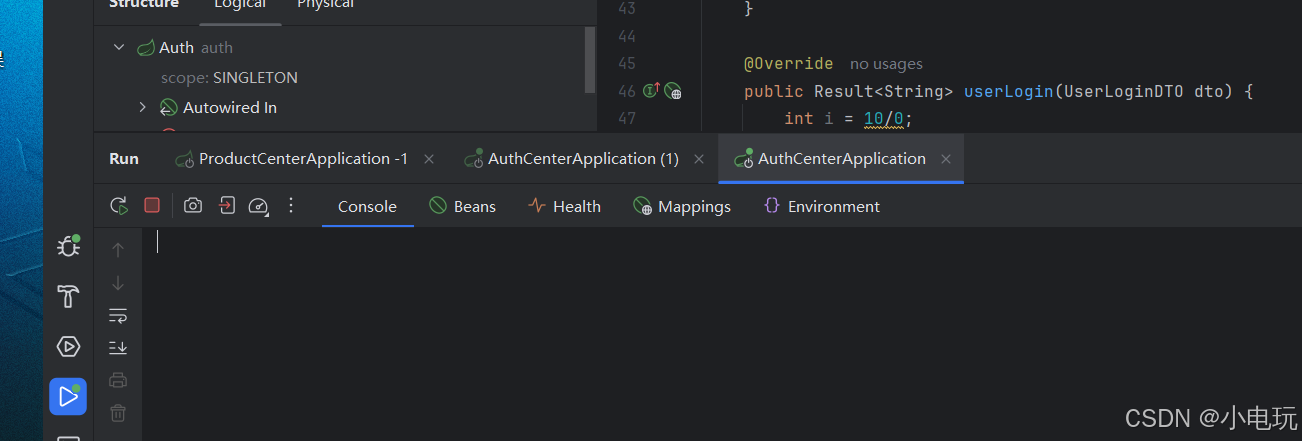
Task: Switch to the Physical structure tab
Action: [326, 5]
